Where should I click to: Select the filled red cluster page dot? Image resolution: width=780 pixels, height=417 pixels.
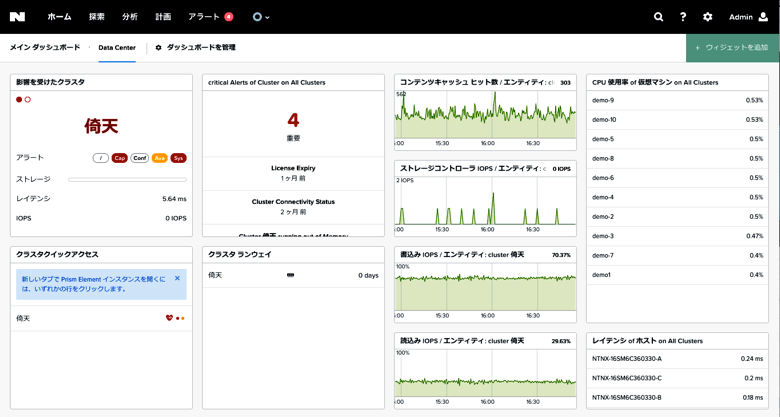pyautogui.click(x=19, y=100)
